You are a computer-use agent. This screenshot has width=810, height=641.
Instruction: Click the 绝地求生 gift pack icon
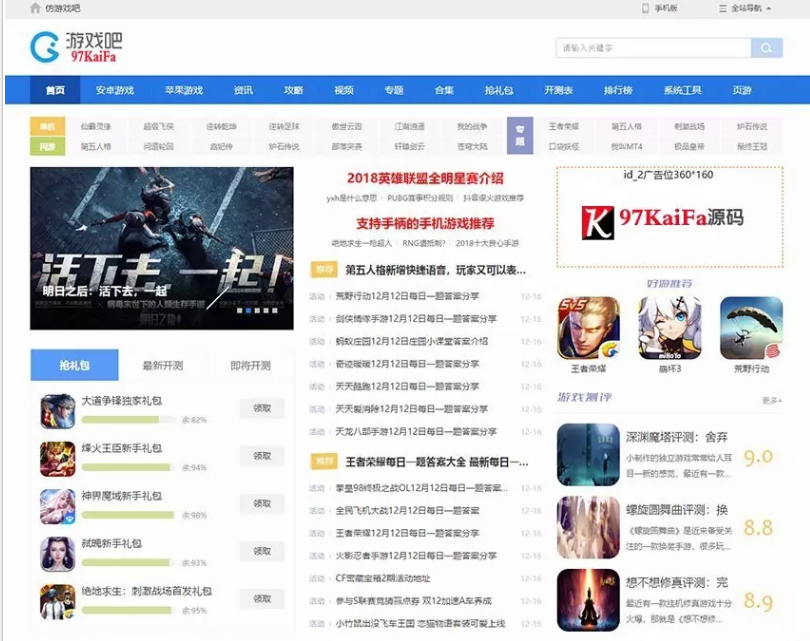pyautogui.click(x=58, y=602)
